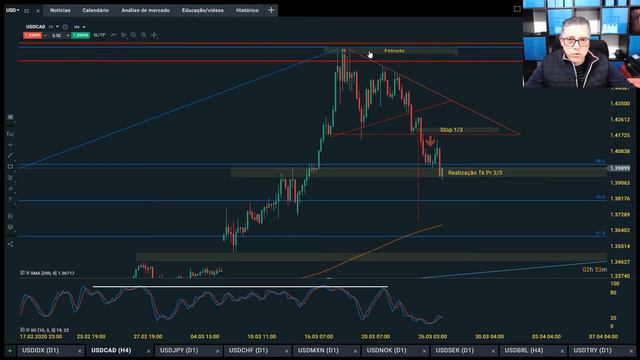Close the USDMXN (D1) chart tab
This screenshot has width=640, height=360.
click(x=355, y=351)
